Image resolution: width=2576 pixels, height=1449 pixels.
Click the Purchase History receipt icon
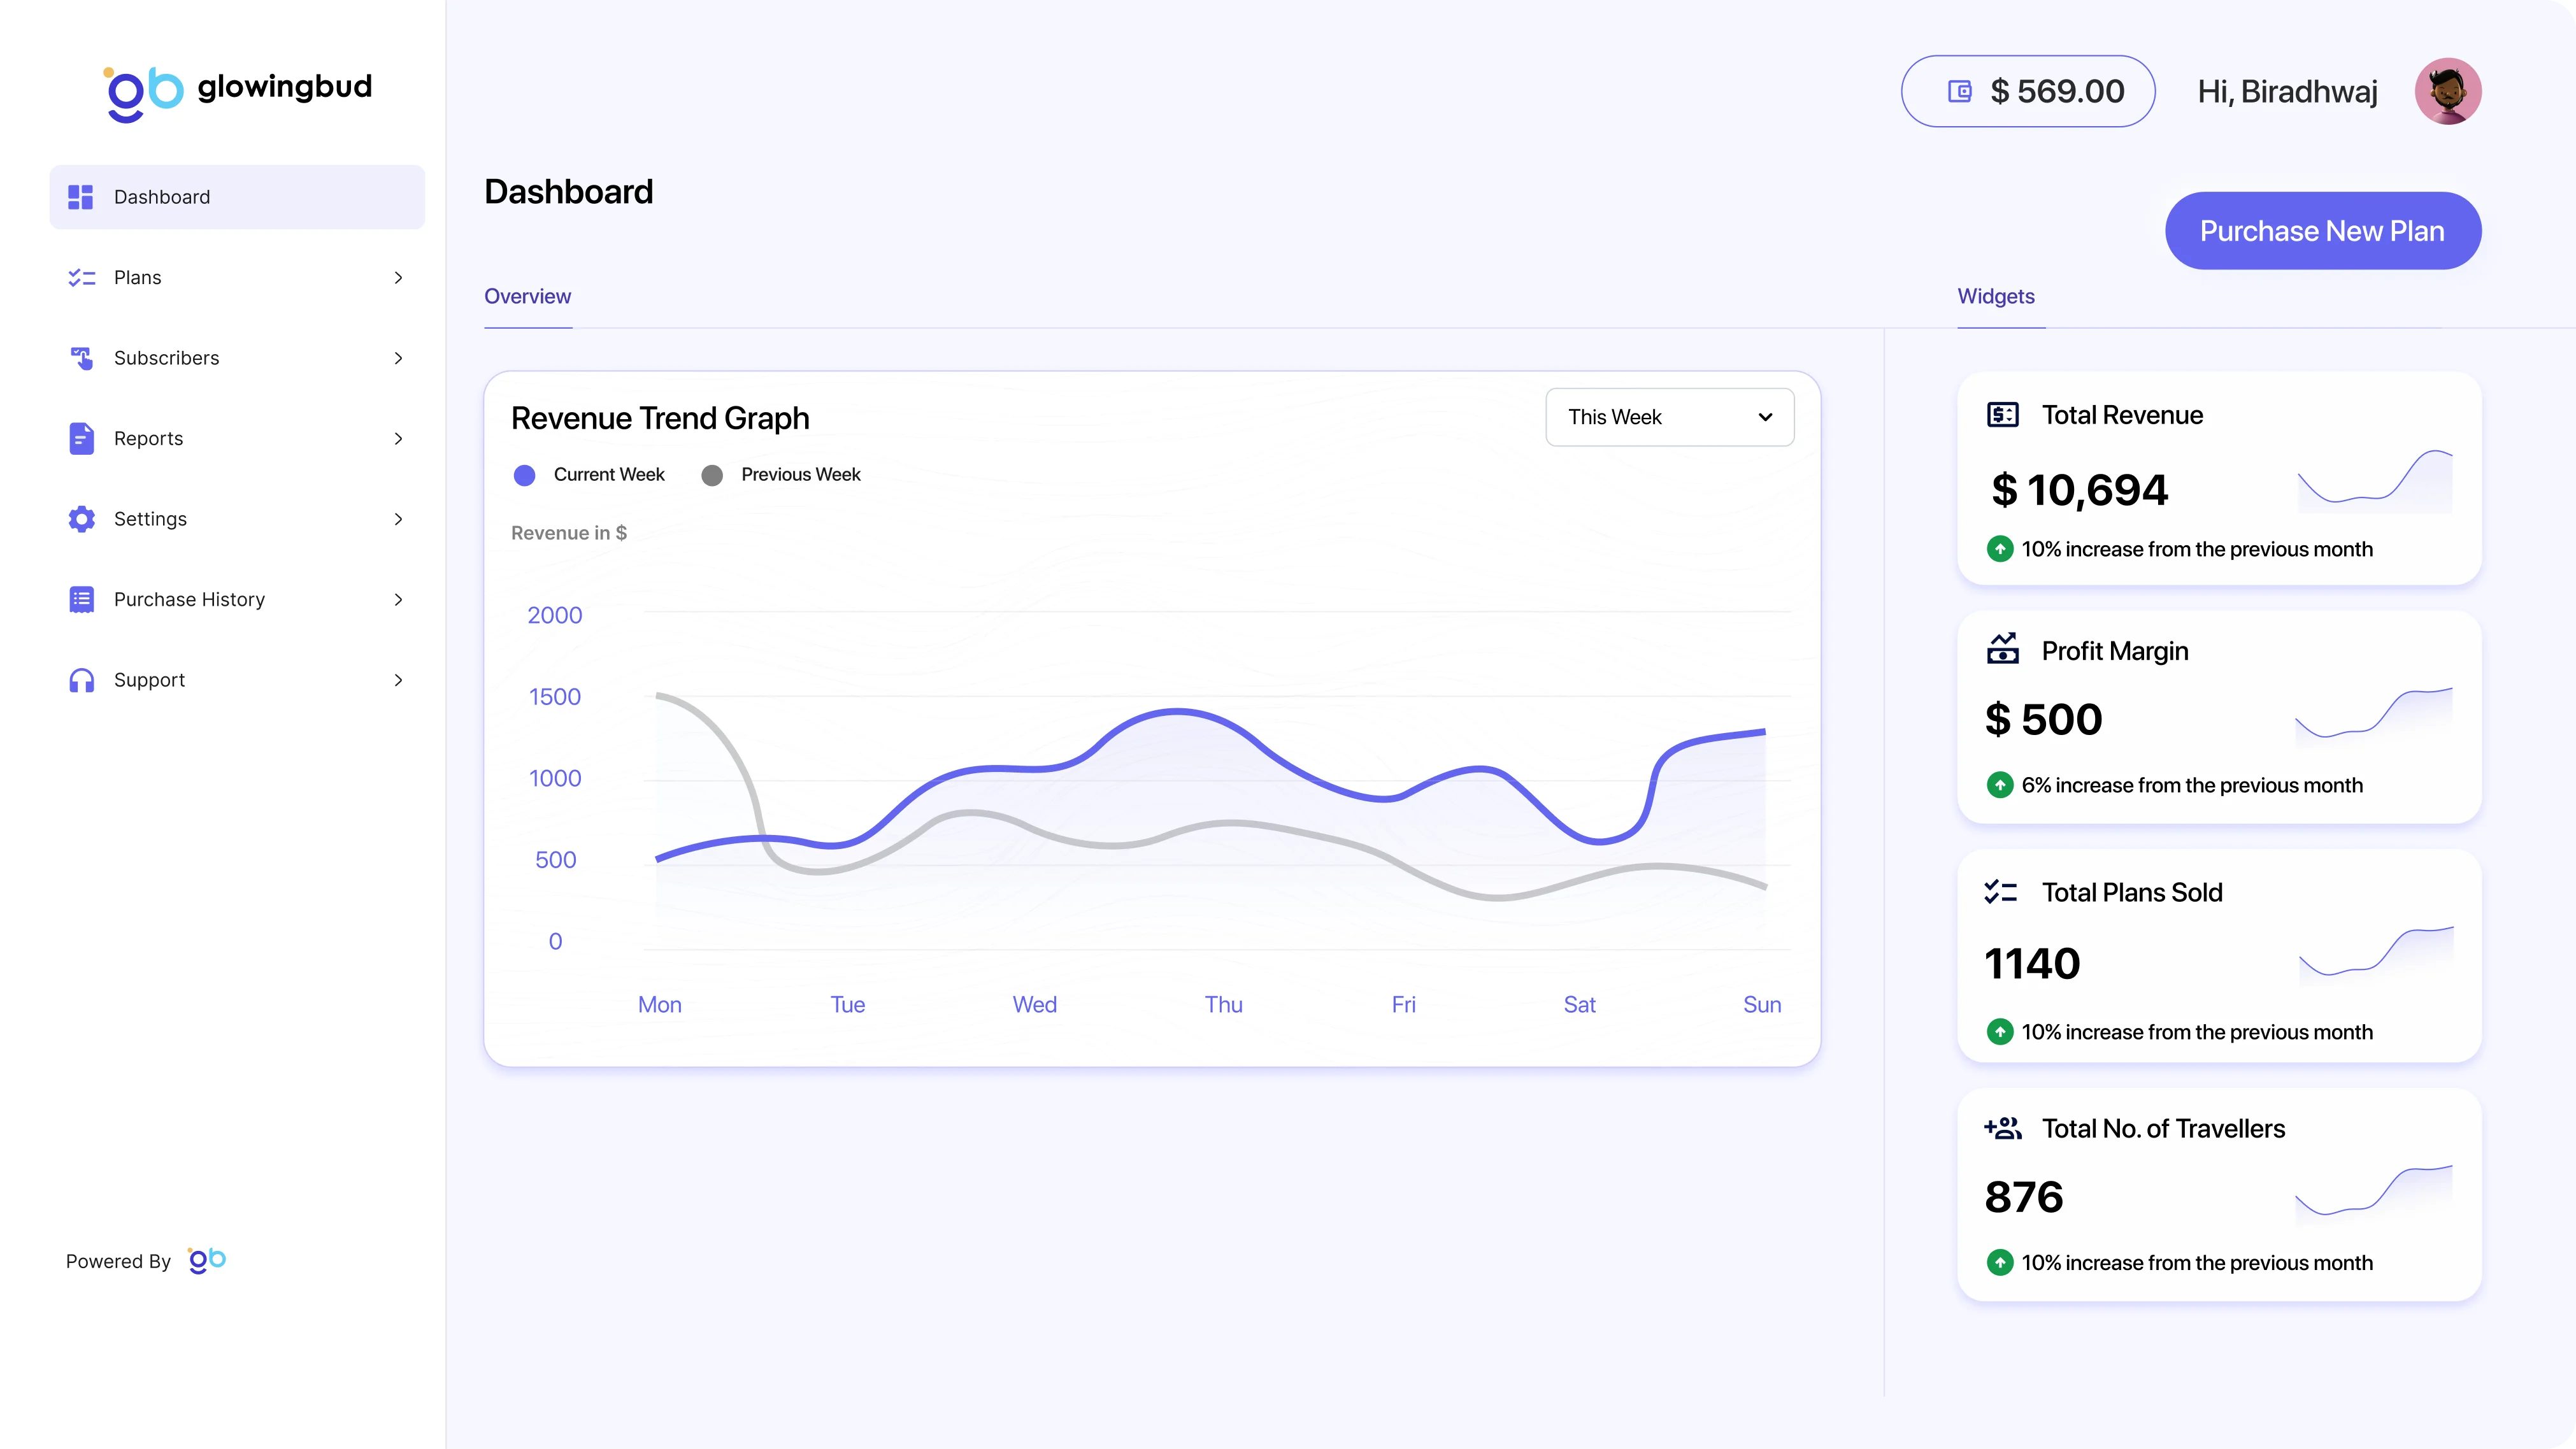[81, 599]
